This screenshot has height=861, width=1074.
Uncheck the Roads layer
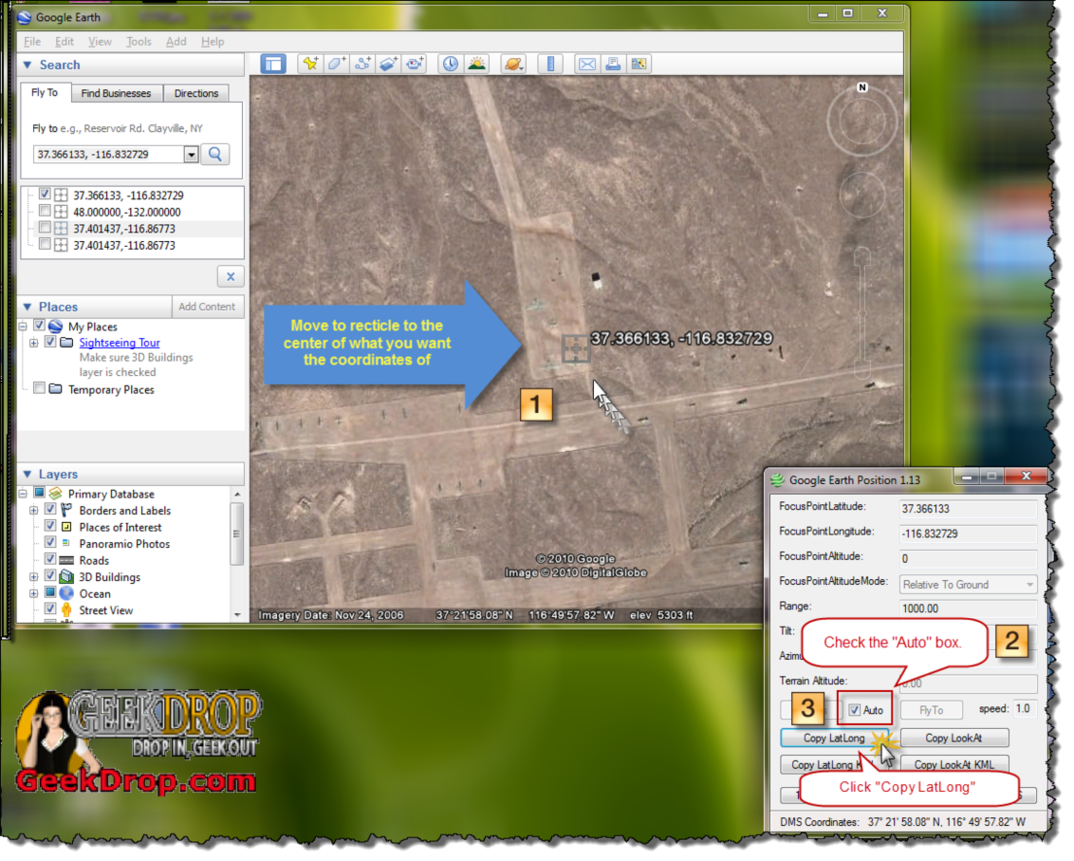pos(50,559)
